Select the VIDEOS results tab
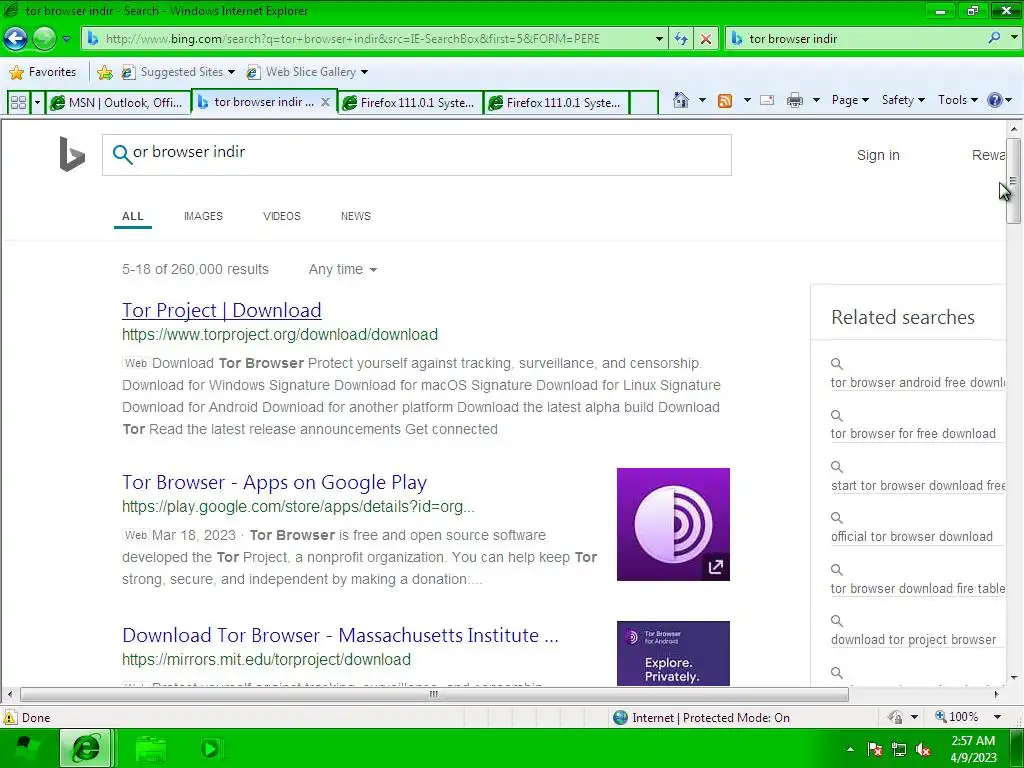The image size is (1024, 768). (x=281, y=216)
